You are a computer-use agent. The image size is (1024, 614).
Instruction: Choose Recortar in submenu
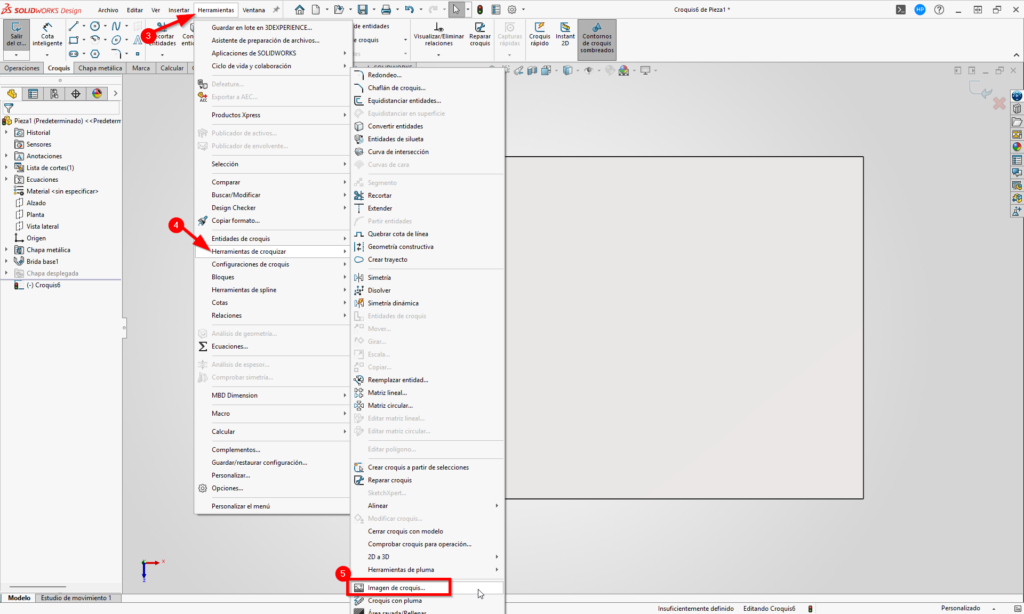pos(379,195)
